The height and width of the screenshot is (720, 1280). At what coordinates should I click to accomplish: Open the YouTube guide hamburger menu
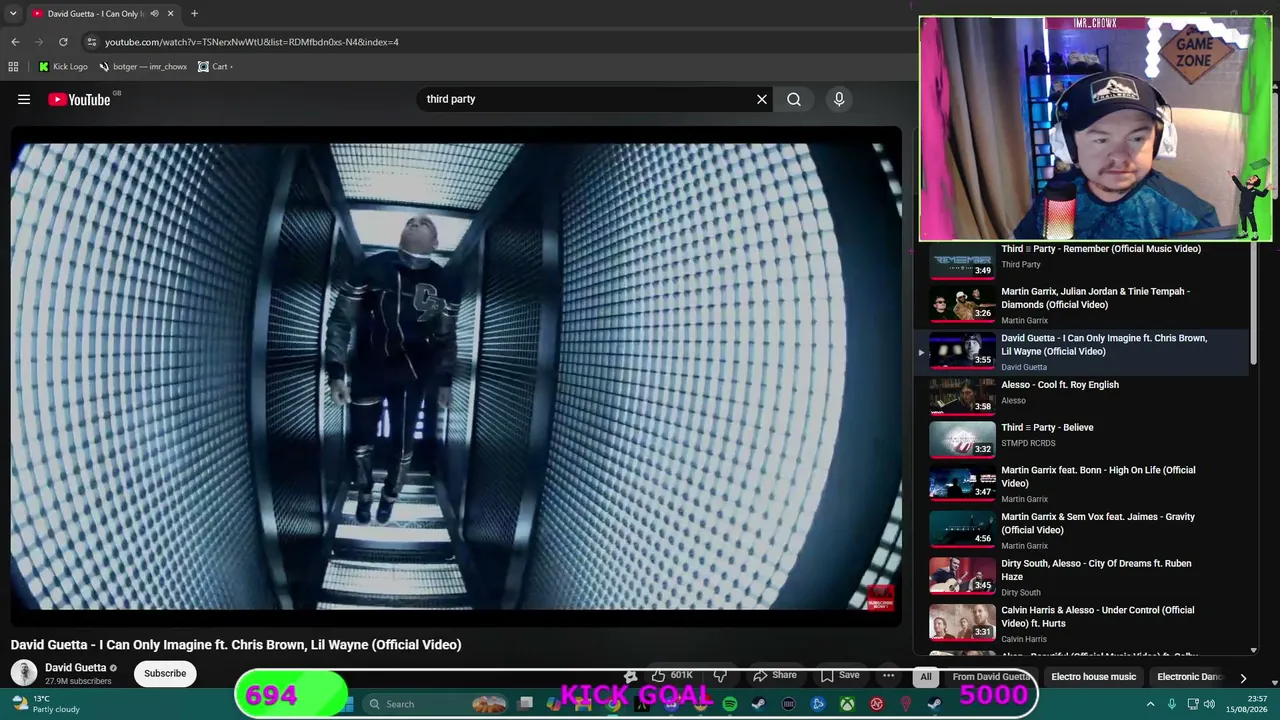pyautogui.click(x=24, y=99)
